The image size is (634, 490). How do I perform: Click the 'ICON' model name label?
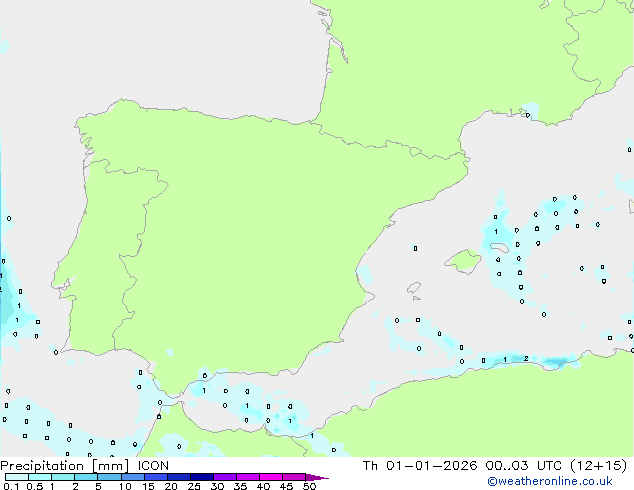coord(153,466)
